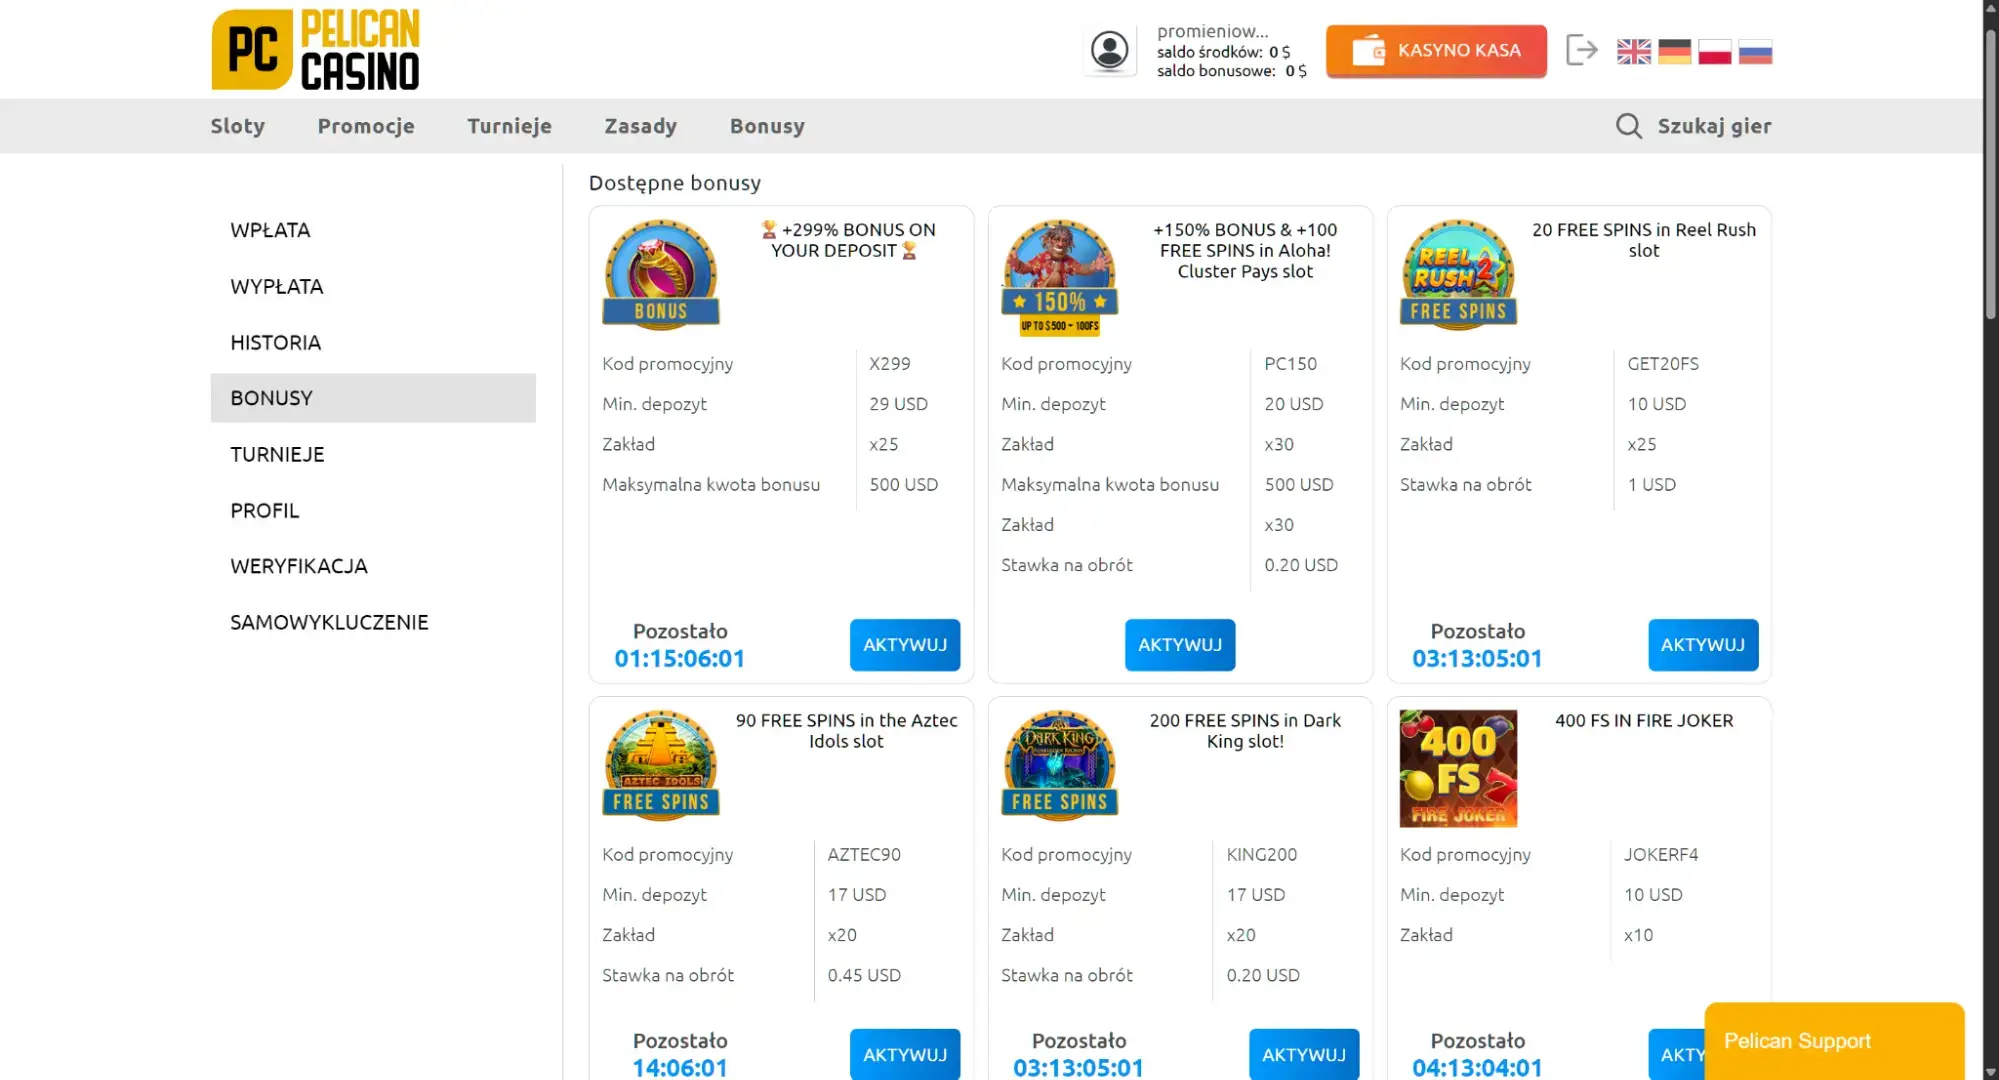The image size is (1999, 1080).
Task: Select HISTORIA in the sidebar
Action: (373, 342)
